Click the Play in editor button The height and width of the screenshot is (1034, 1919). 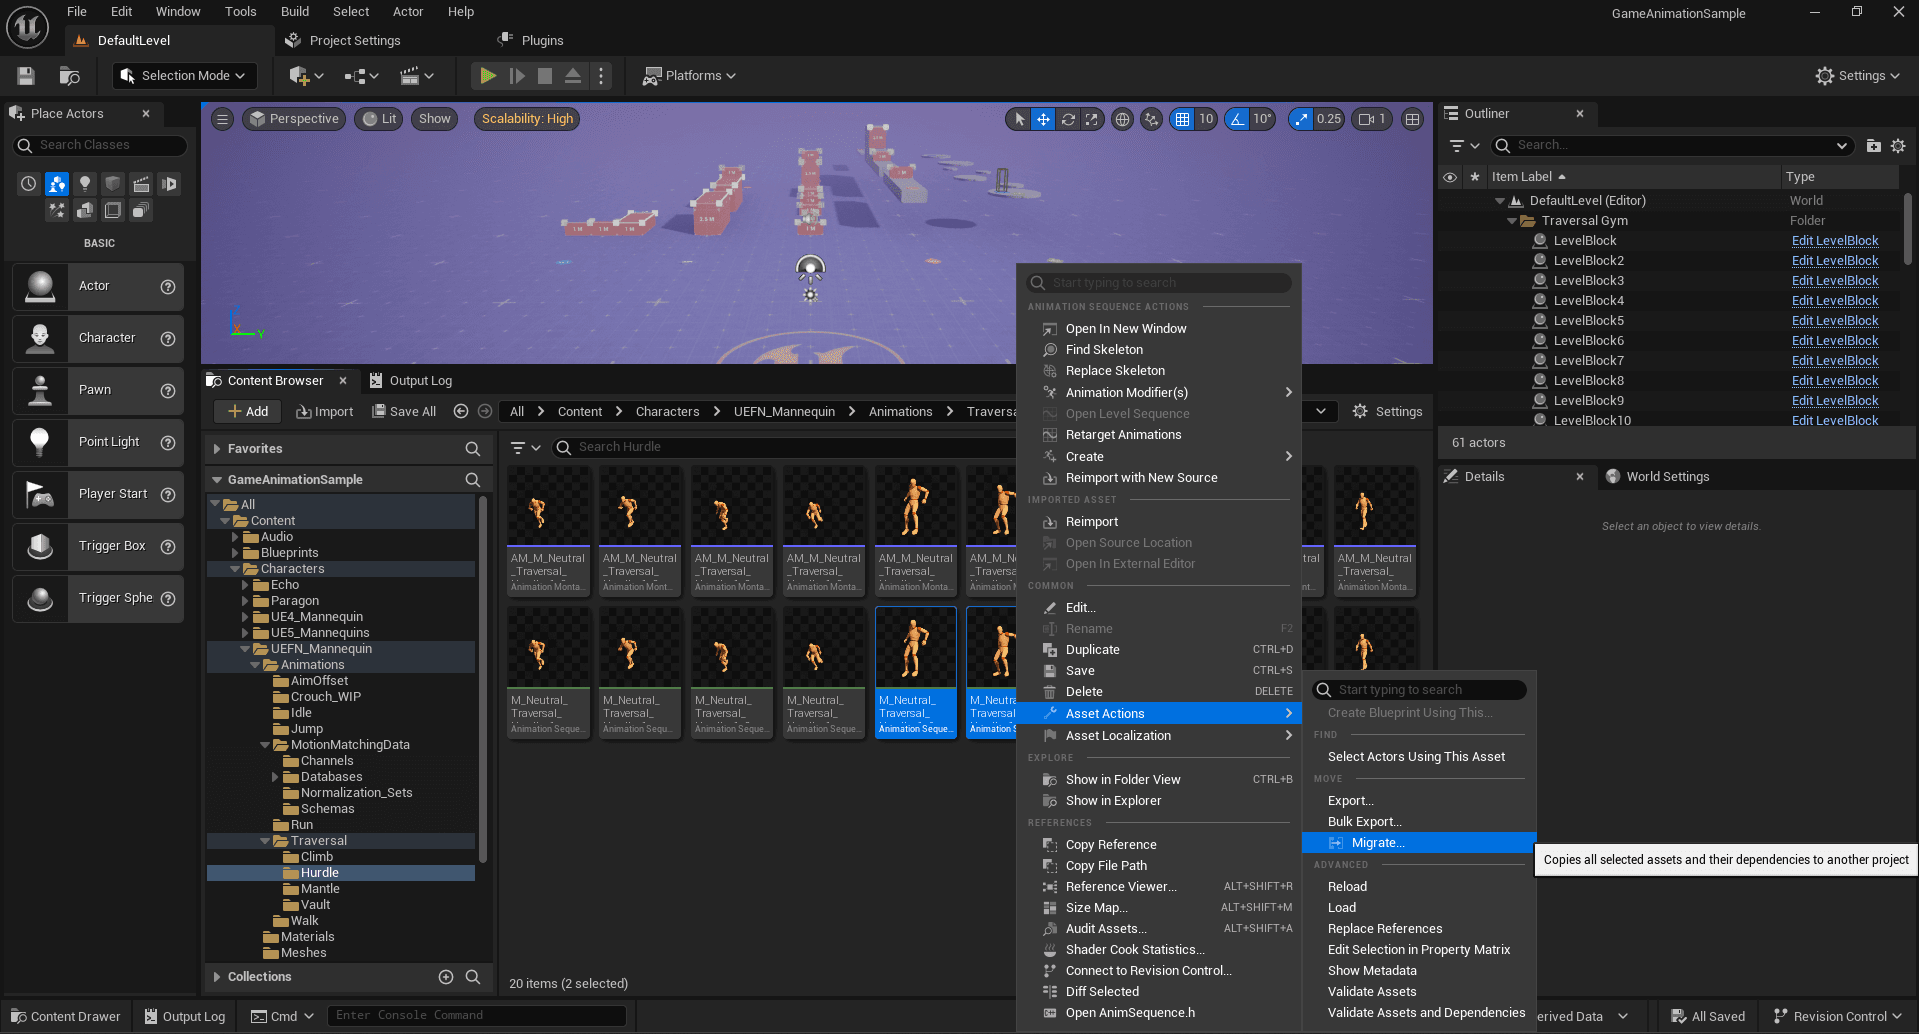488,76
